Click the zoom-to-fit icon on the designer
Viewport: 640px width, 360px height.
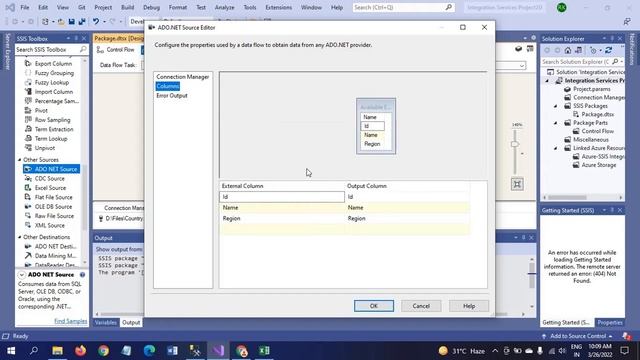(x=517, y=184)
